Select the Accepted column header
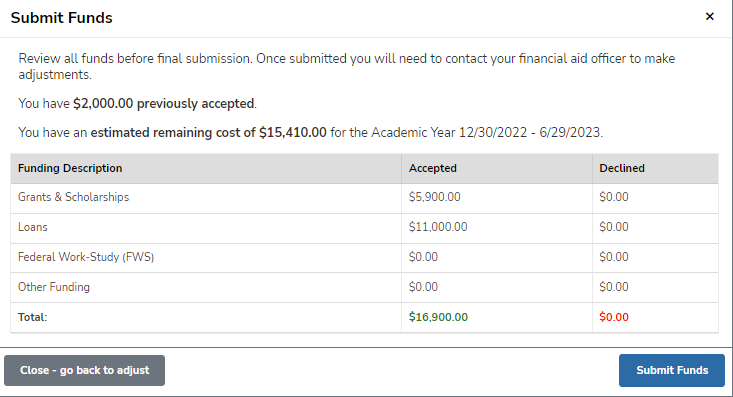The width and height of the screenshot is (733, 397). pos(432,168)
